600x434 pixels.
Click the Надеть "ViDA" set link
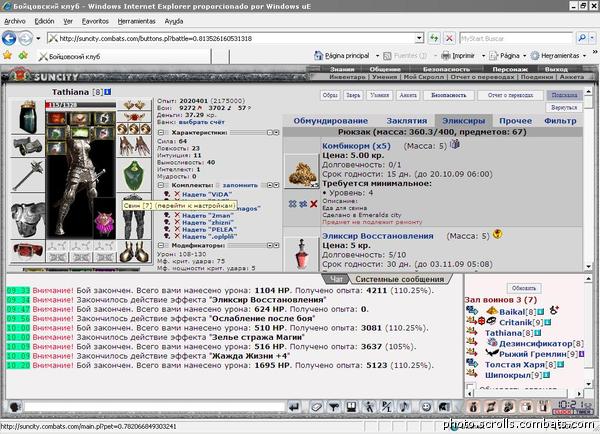point(207,194)
